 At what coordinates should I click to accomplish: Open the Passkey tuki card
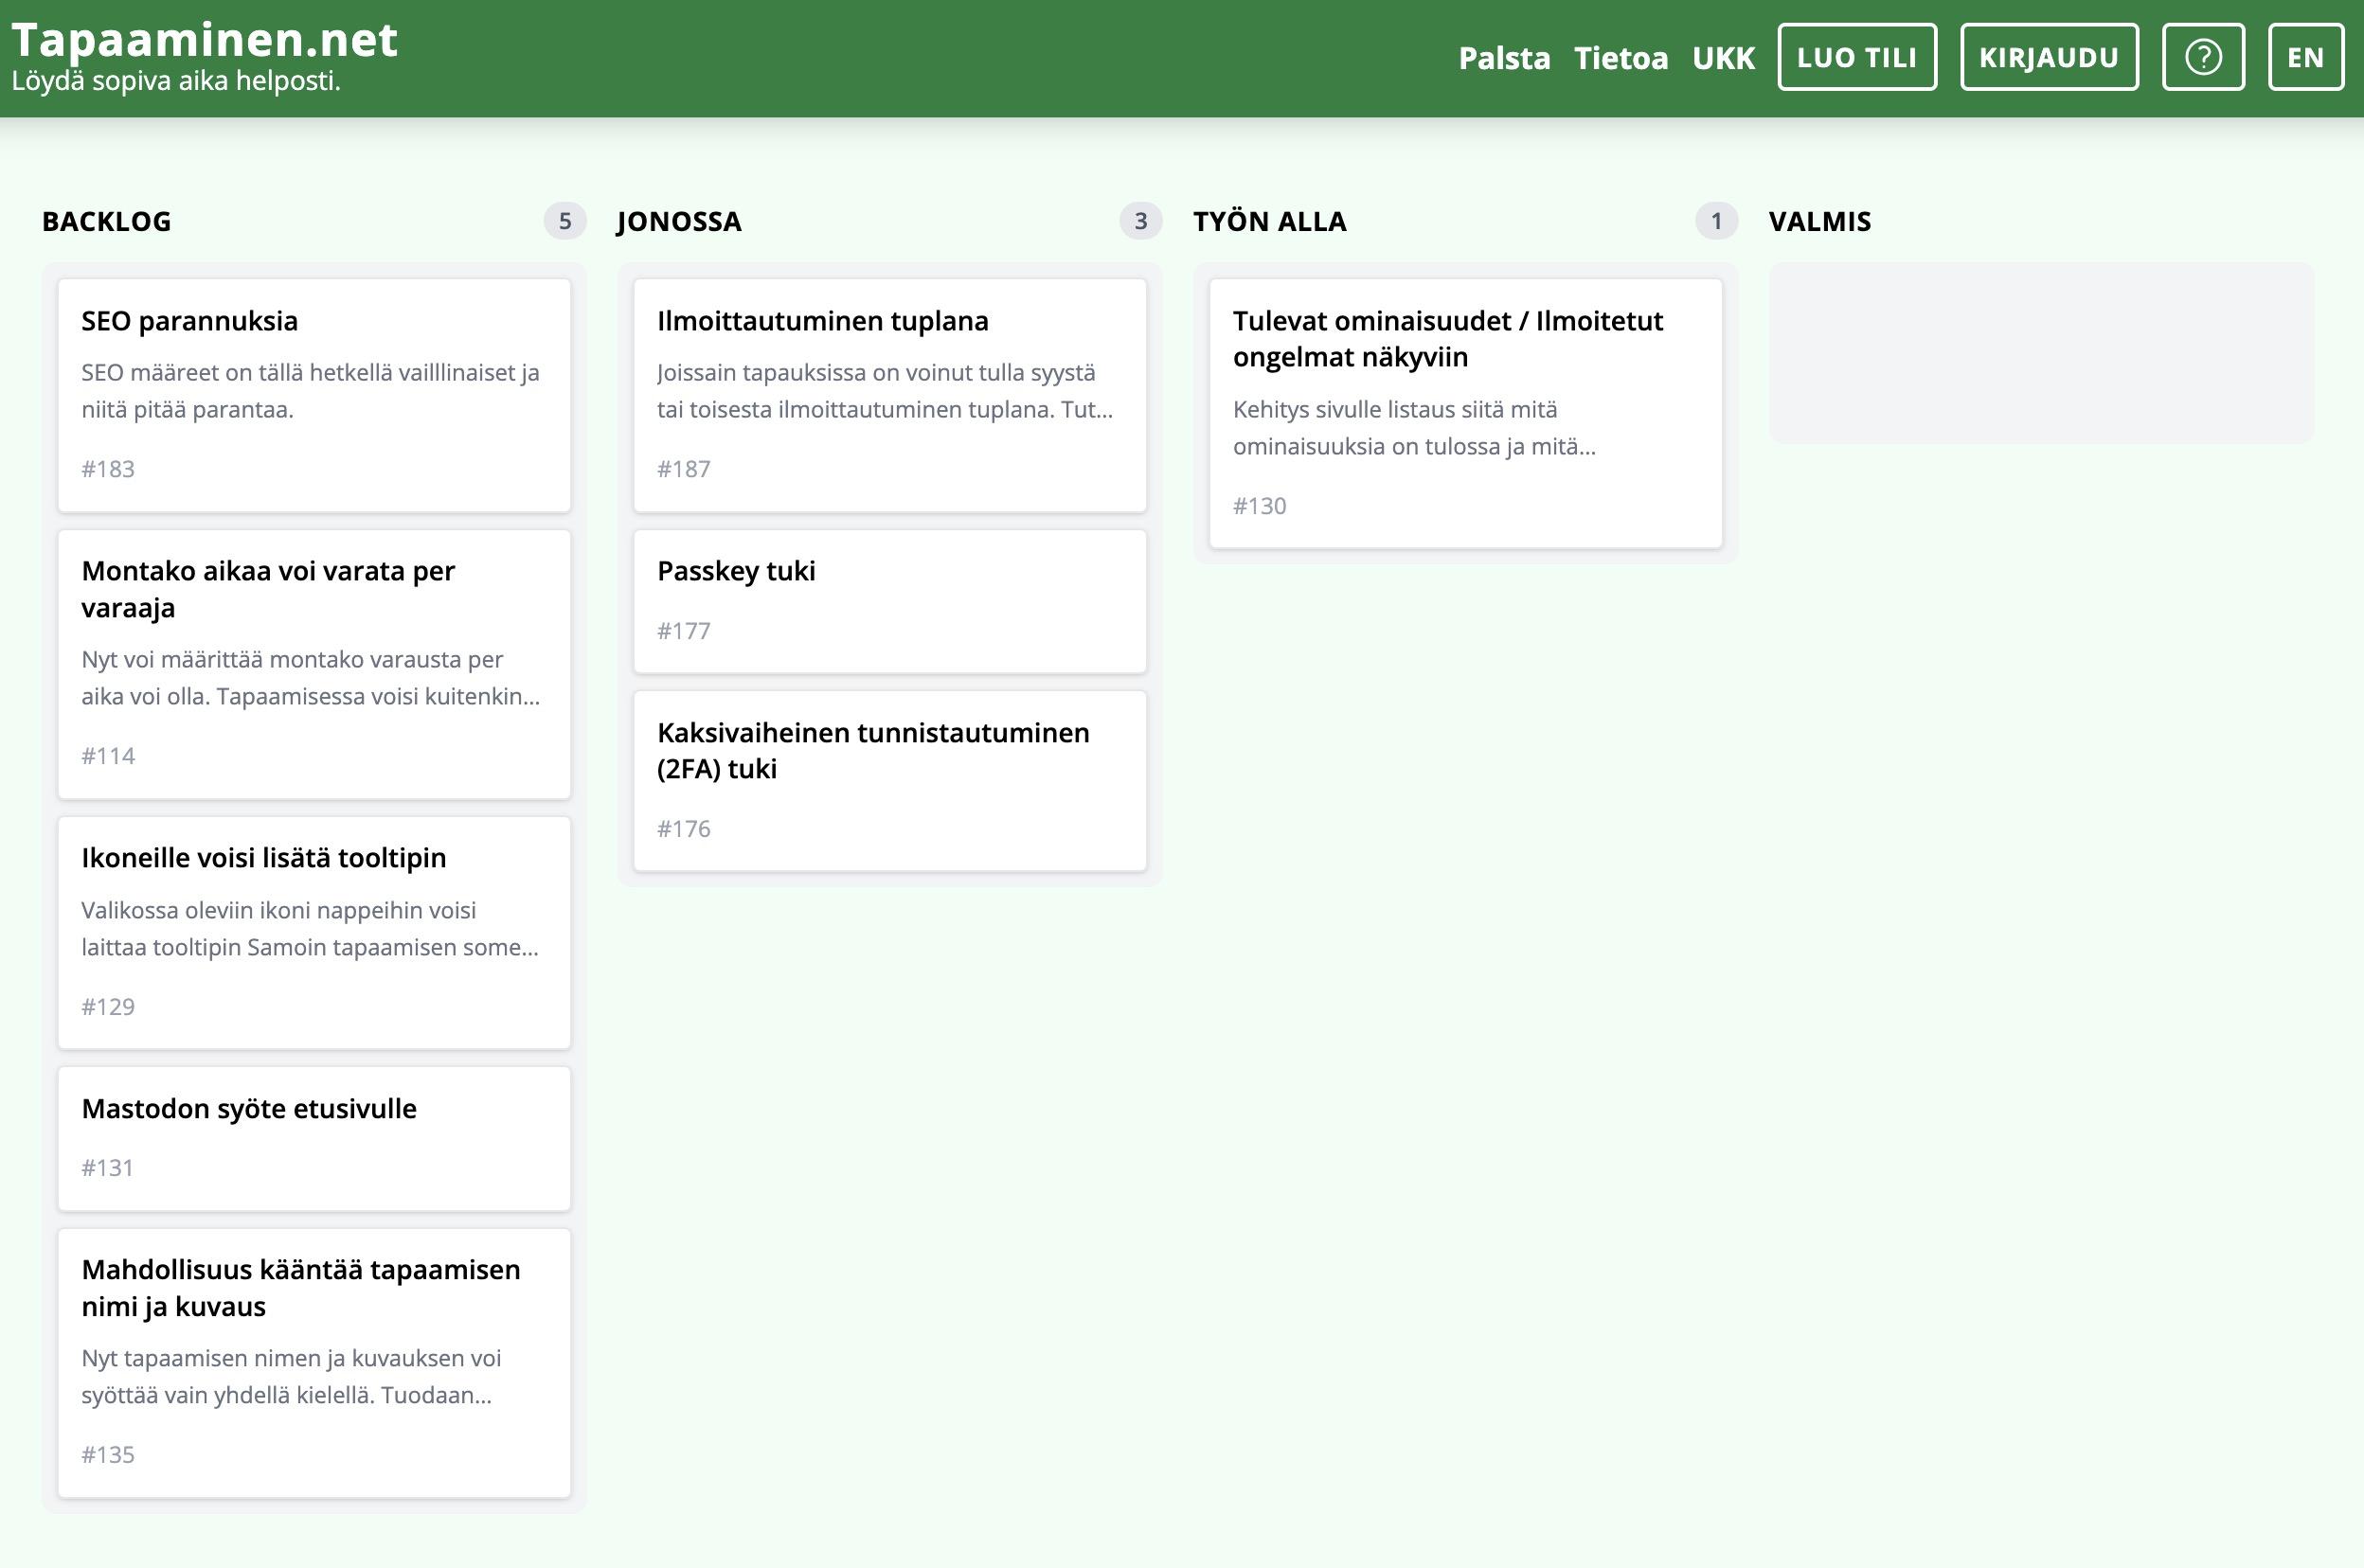(889, 601)
